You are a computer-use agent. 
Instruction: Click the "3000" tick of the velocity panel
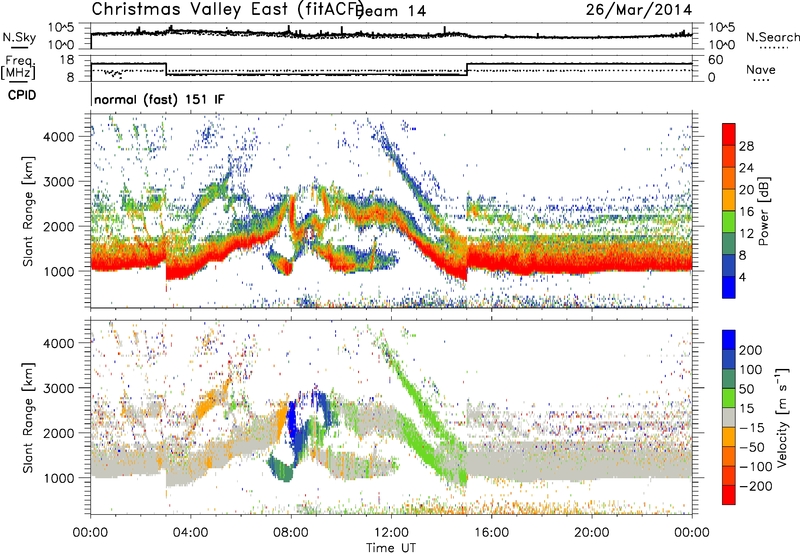[58, 388]
